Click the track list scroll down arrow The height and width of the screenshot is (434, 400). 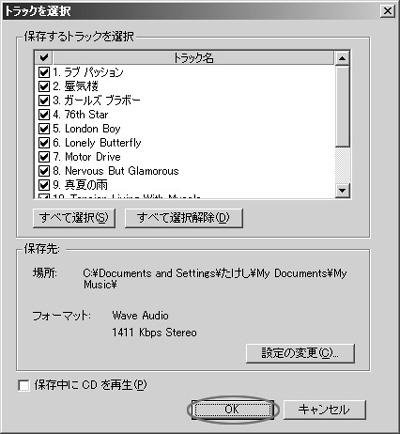342,191
